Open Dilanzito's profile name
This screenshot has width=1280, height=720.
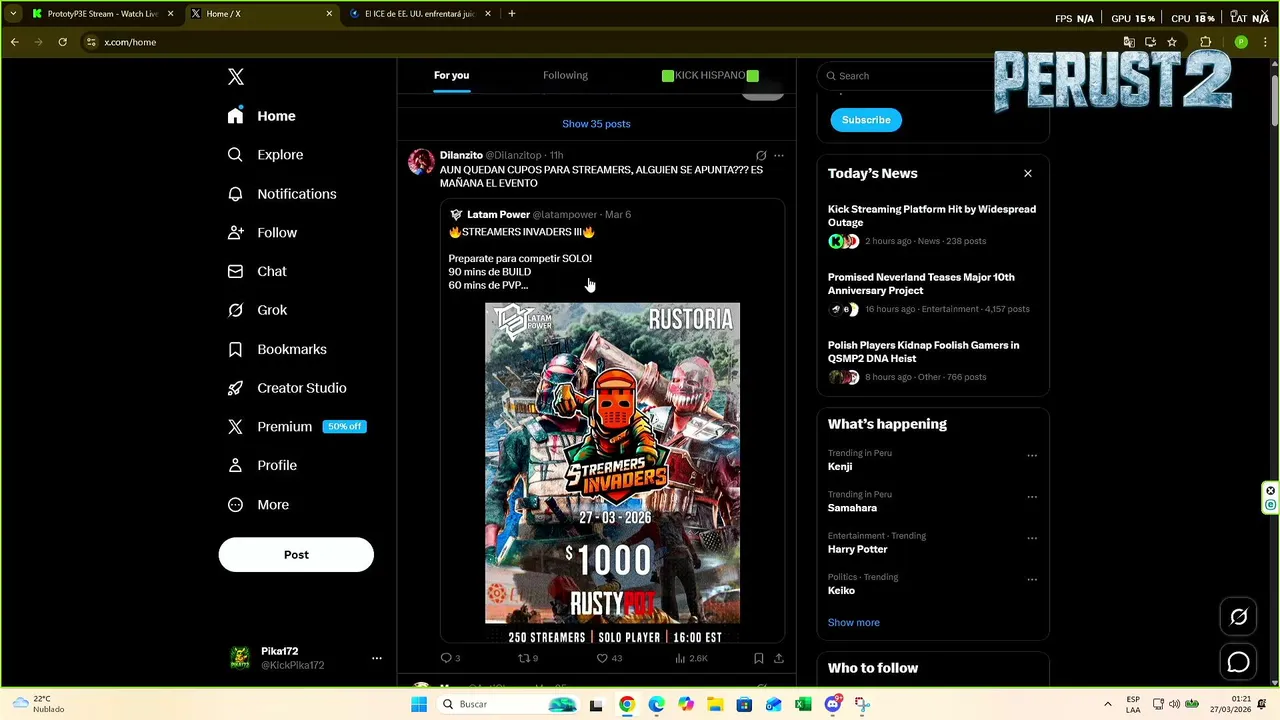click(x=461, y=156)
